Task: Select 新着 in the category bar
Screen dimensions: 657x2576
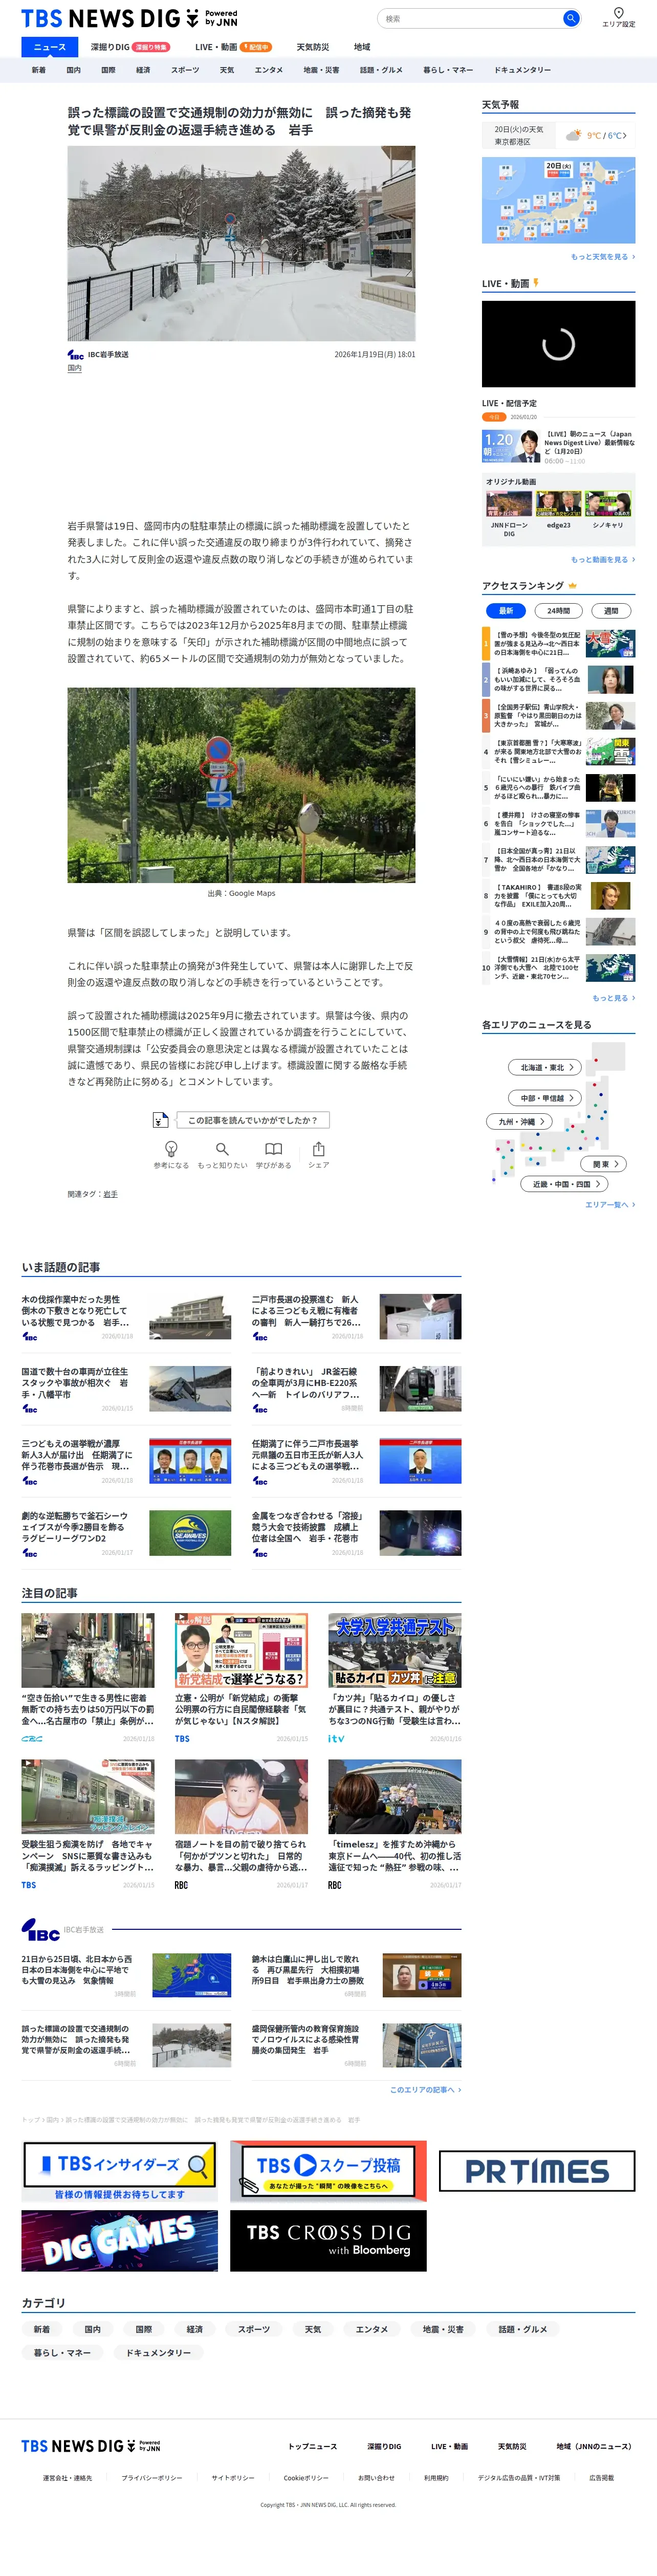Action: click(x=38, y=70)
